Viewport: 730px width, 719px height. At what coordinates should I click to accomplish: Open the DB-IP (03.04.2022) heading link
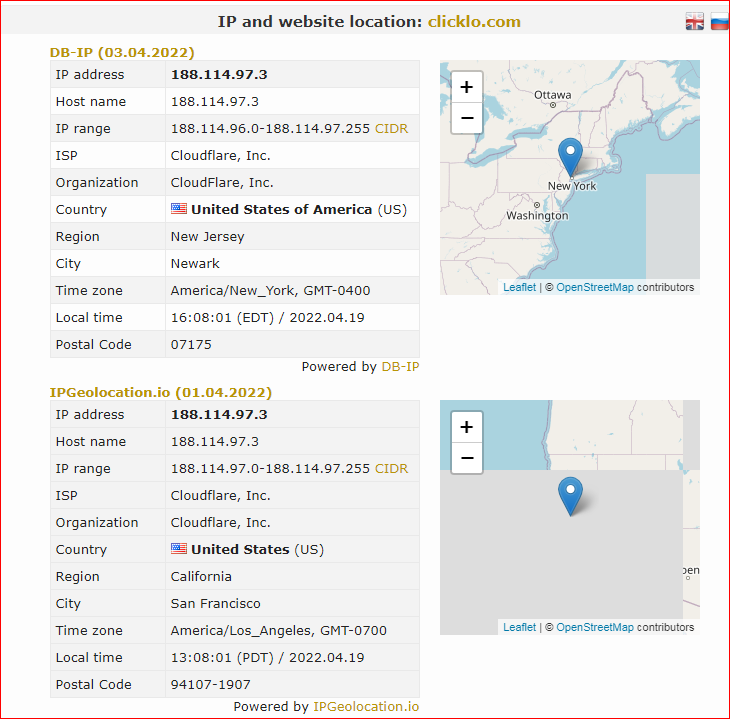click(x=122, y=52)
